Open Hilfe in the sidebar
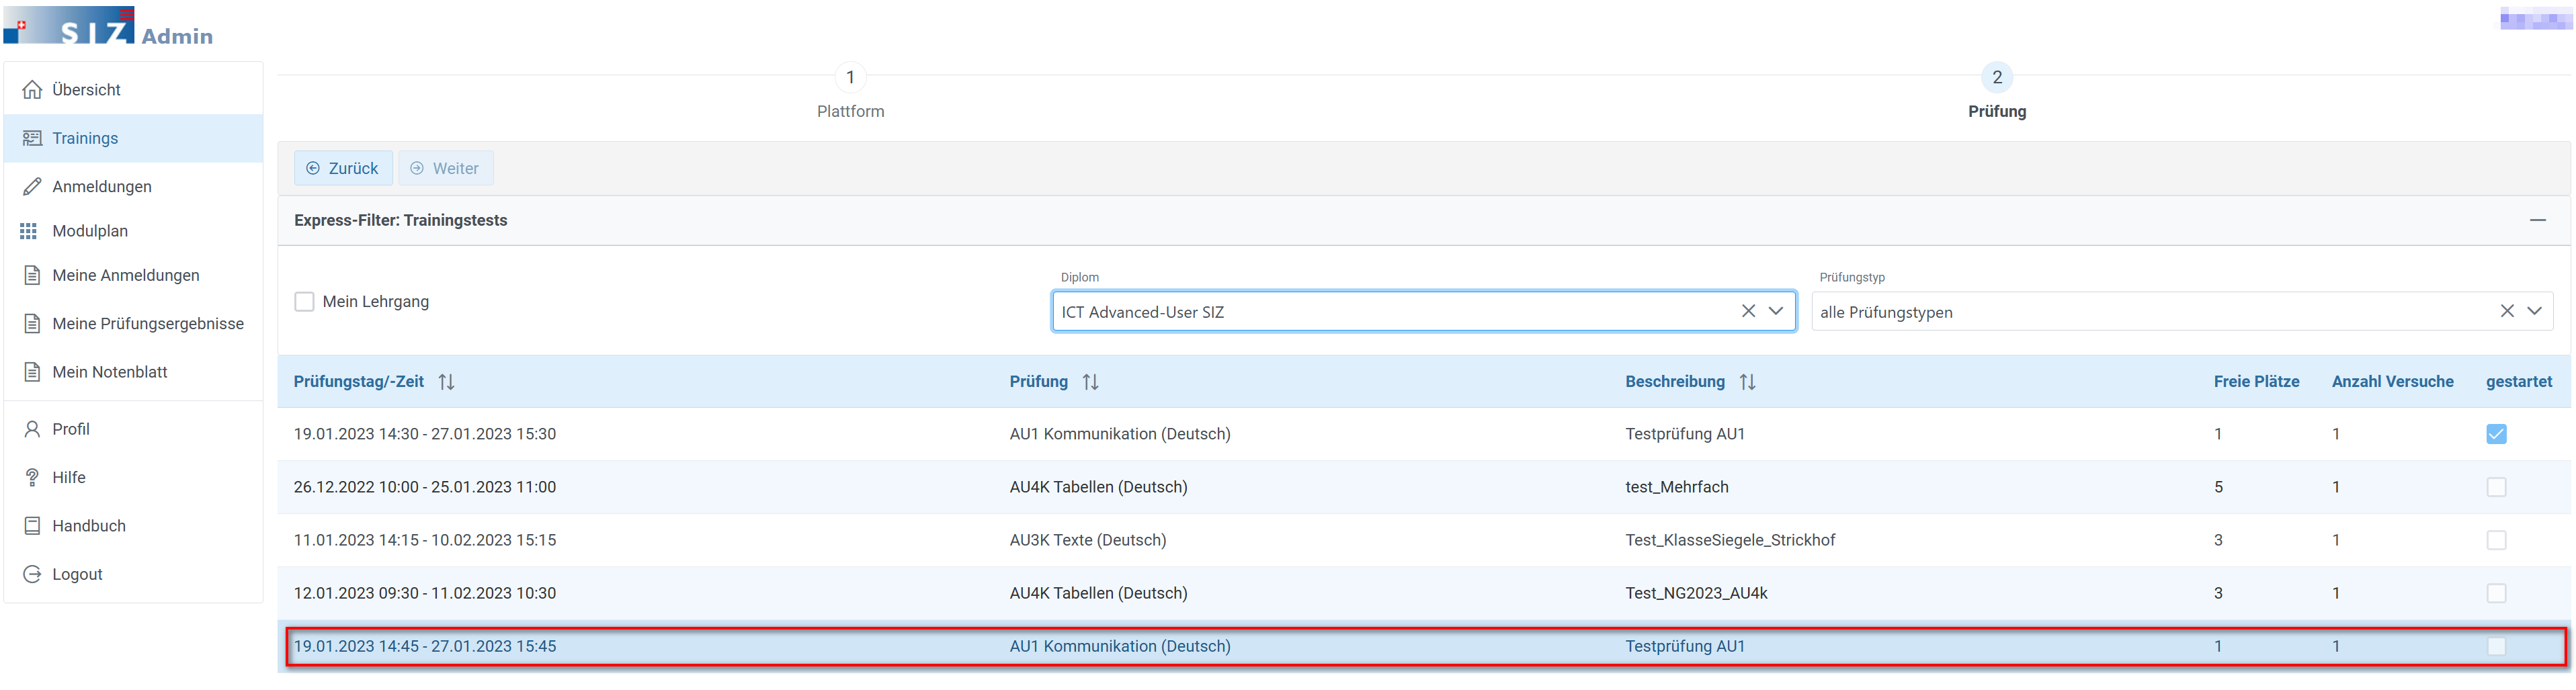This screenshot has height=690, width=2576. (x=134, y=478)
